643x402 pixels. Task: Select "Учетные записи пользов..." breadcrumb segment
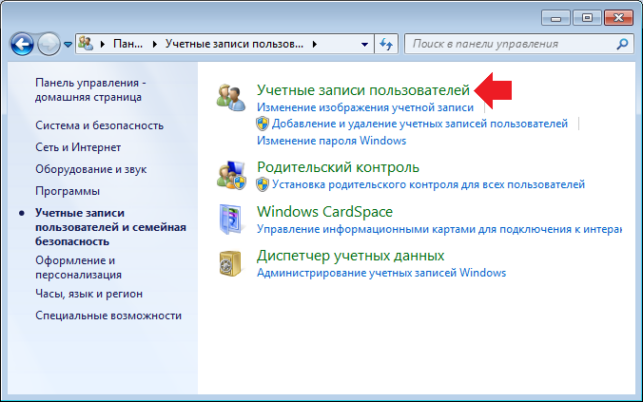coord(234,44)
